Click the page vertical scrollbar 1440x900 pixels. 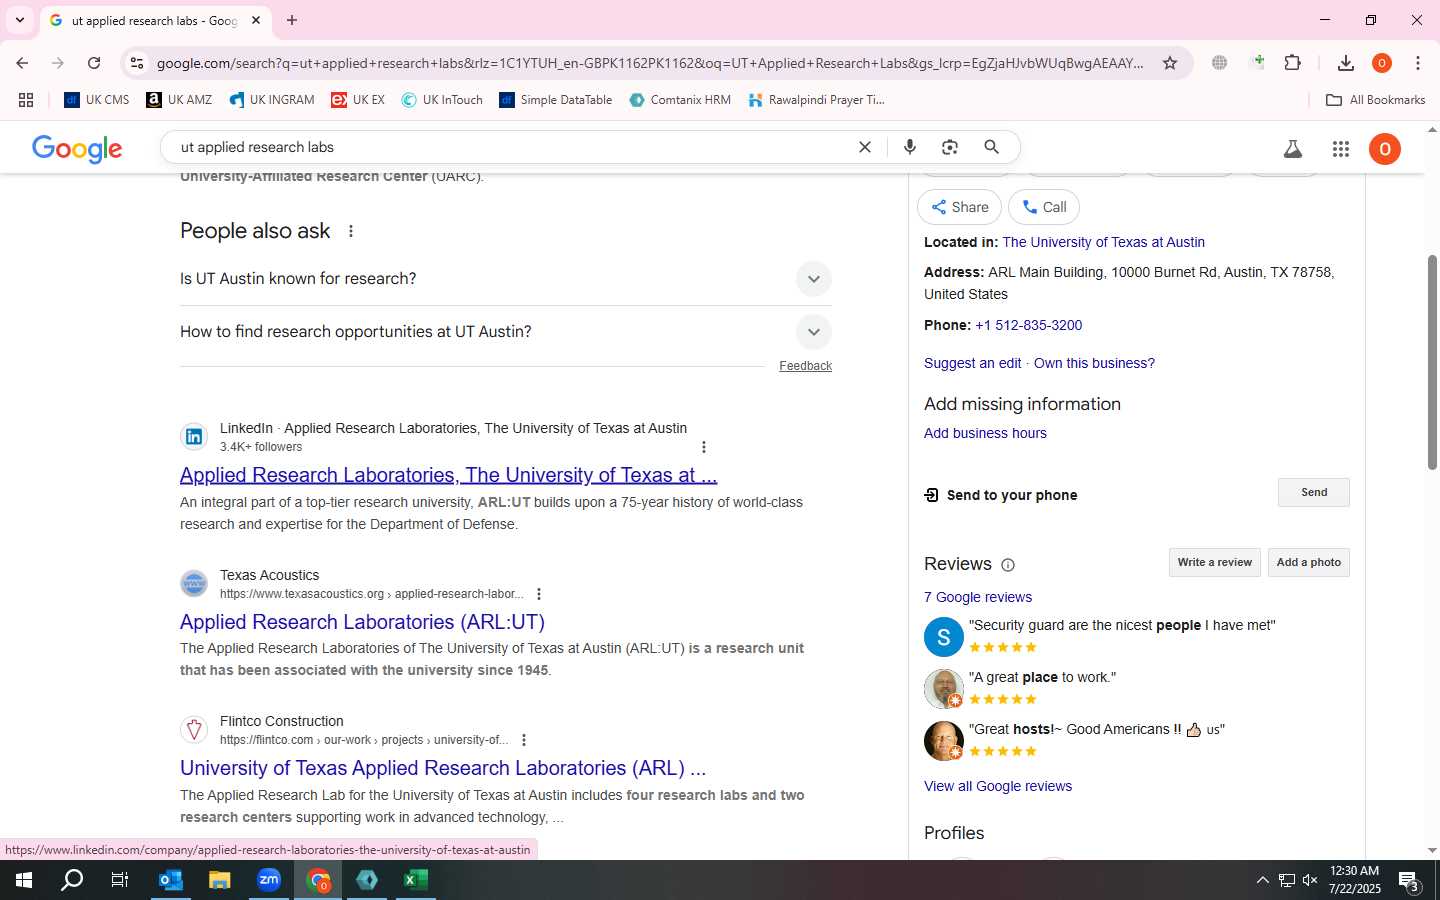pyautogui.click(x=1432, y=362)
